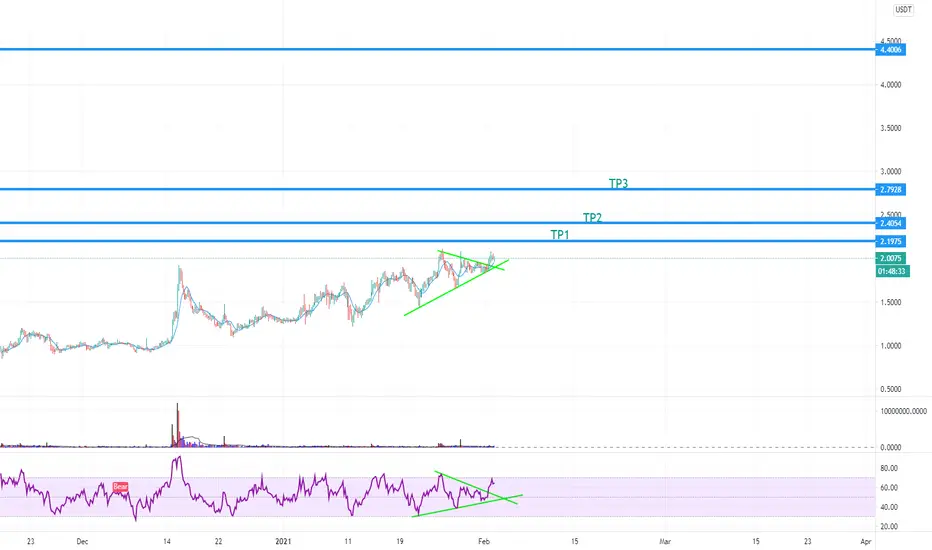Select the TP1 text annotation
932x550 pixels.
click(x=560, y=235)
